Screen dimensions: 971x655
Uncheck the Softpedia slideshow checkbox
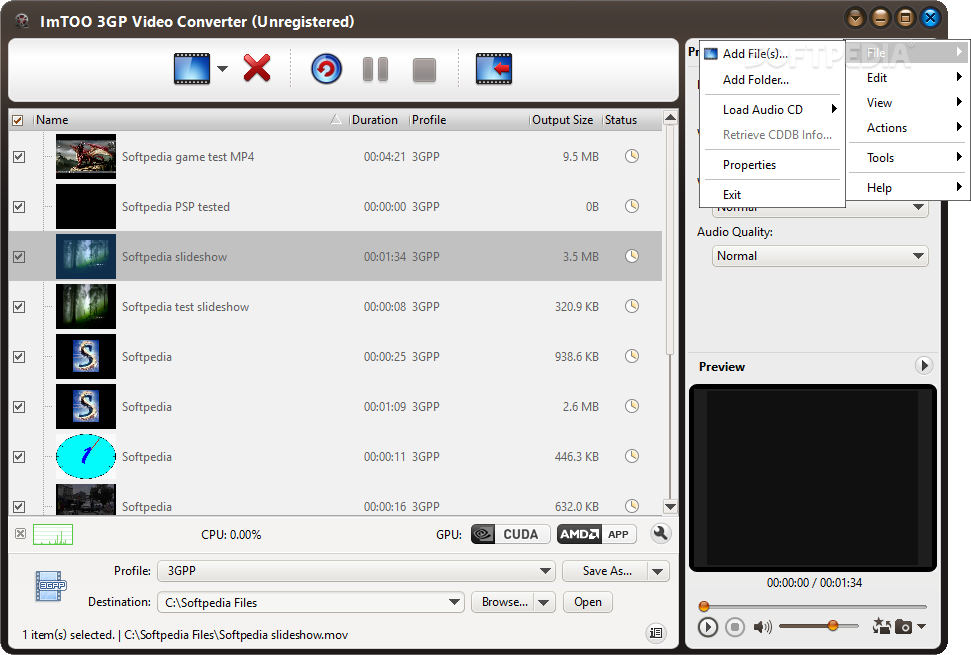tap(19, 256)
